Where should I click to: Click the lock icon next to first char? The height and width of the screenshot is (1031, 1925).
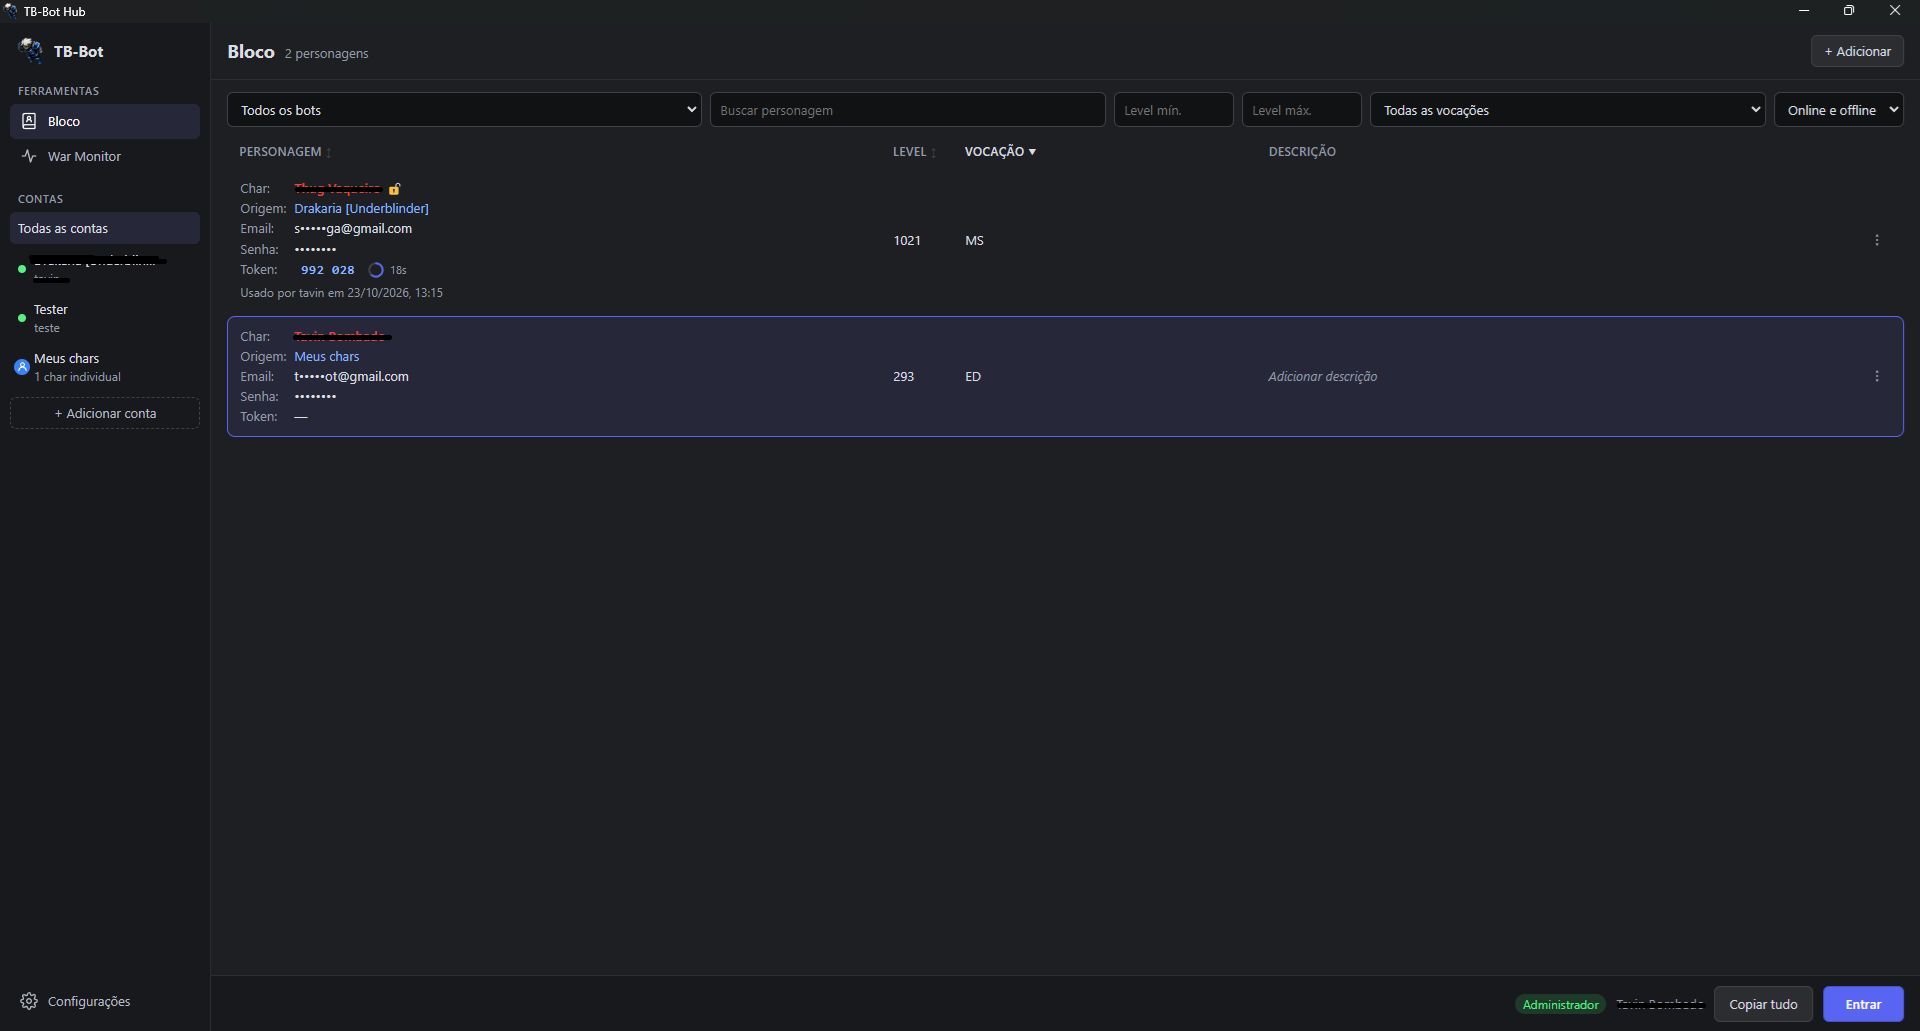(x=394, y=189)
